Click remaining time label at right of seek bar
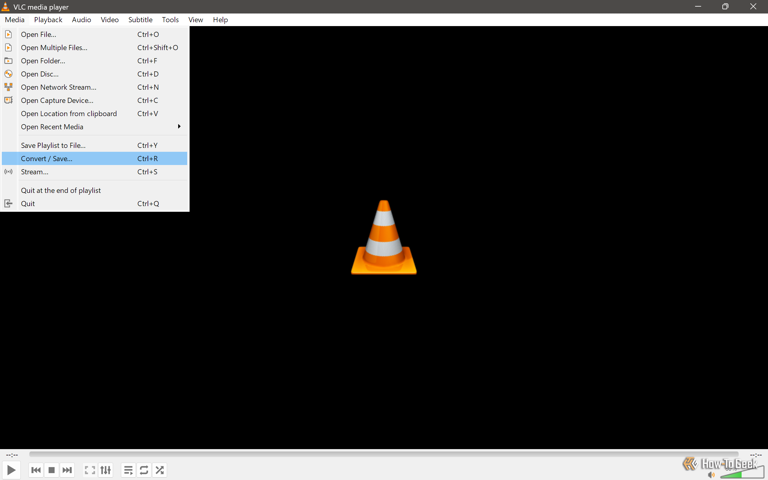768x480 pixels. [756, 455]
